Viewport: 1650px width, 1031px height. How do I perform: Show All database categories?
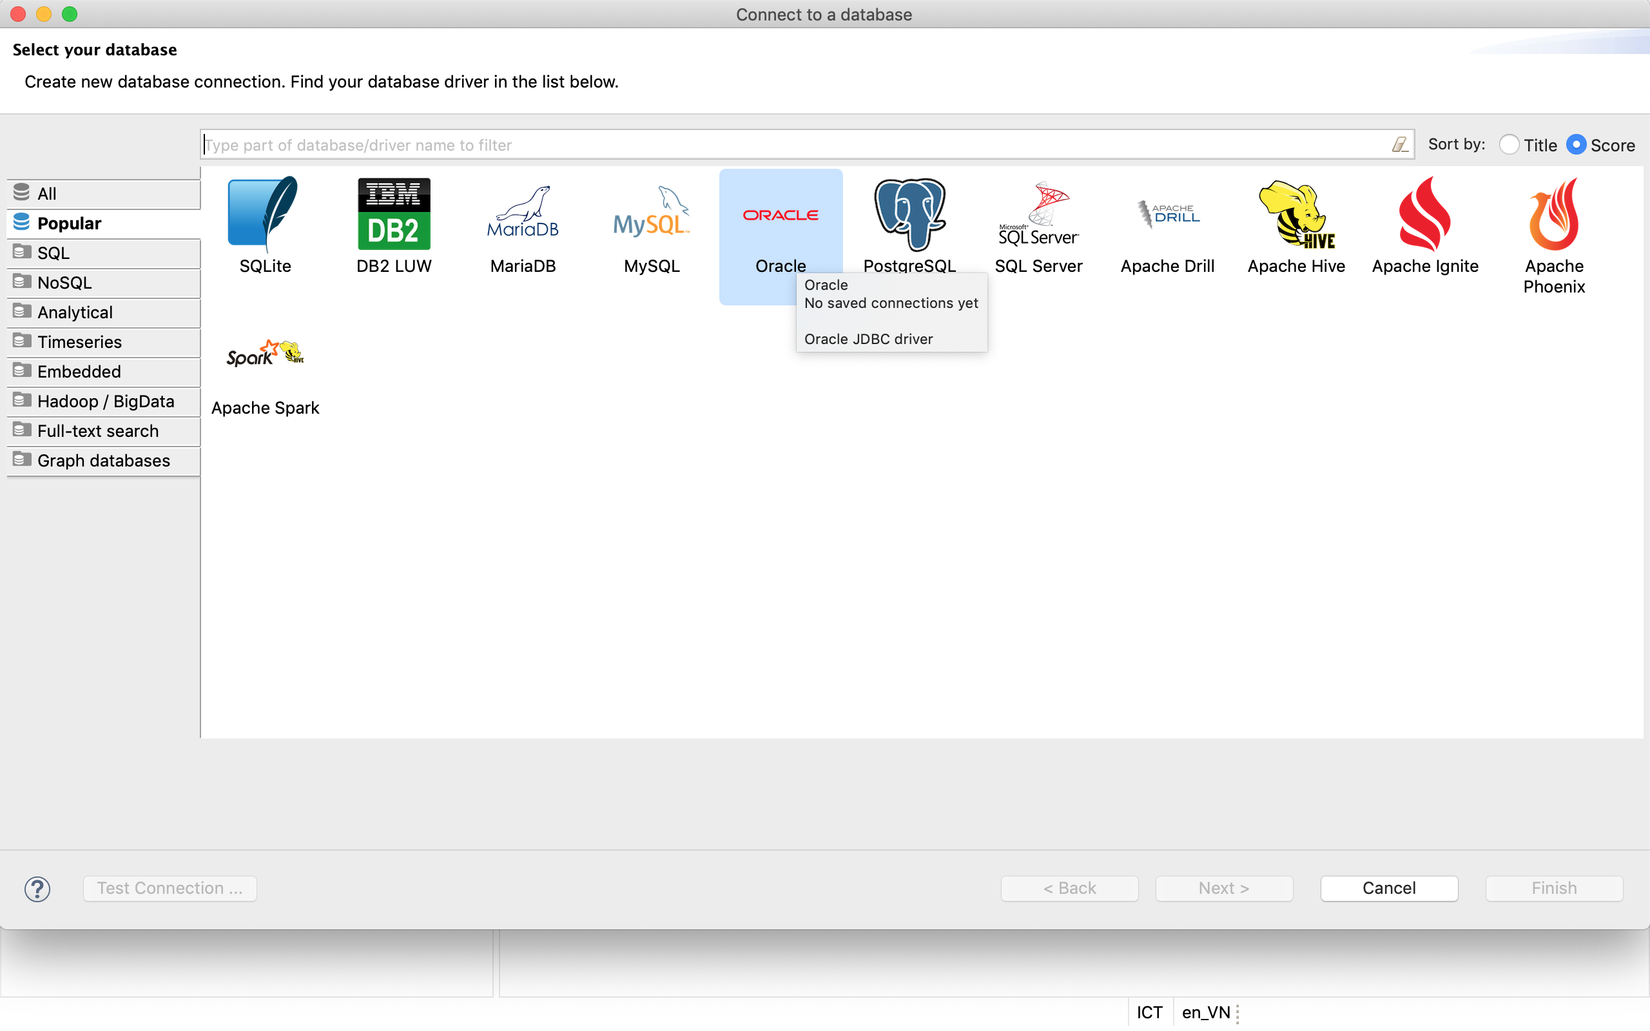(104, 194)
